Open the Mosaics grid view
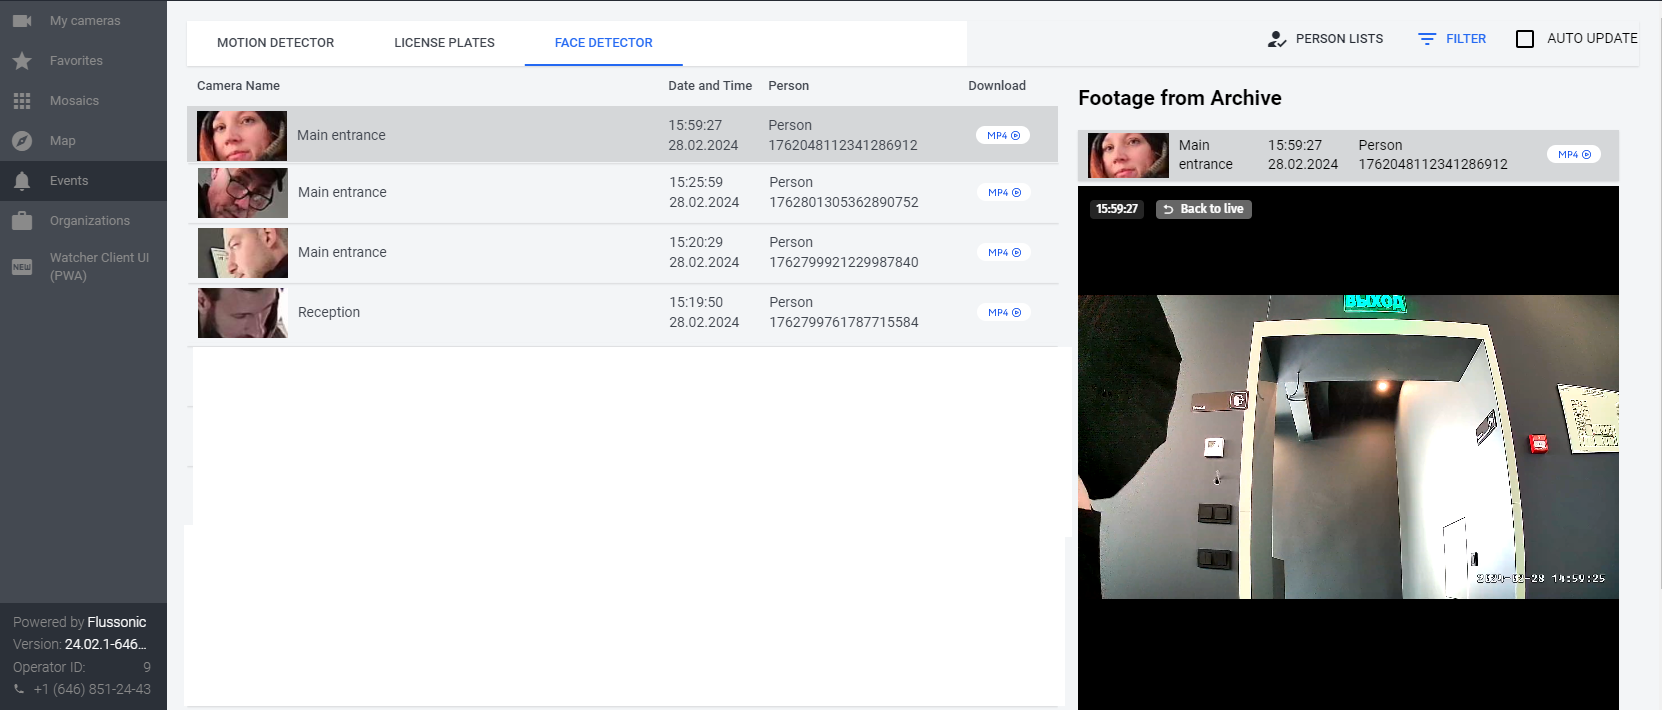The height and width of the screenshot is (710, 1662). 22,101
